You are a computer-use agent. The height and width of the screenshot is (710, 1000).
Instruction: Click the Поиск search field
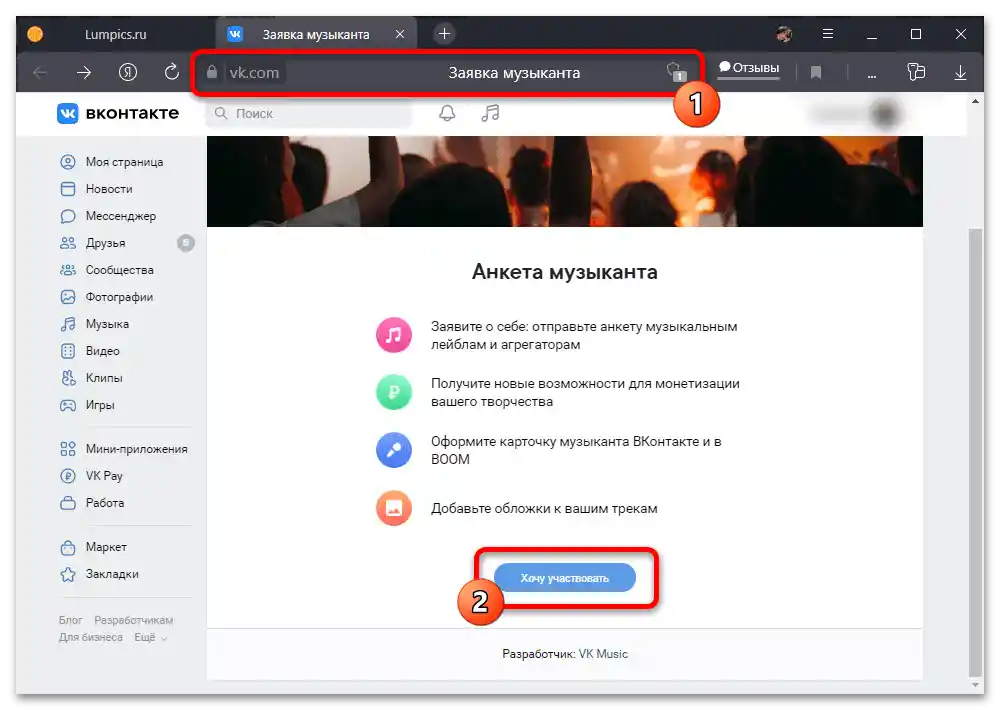click(x=308, y=114)
